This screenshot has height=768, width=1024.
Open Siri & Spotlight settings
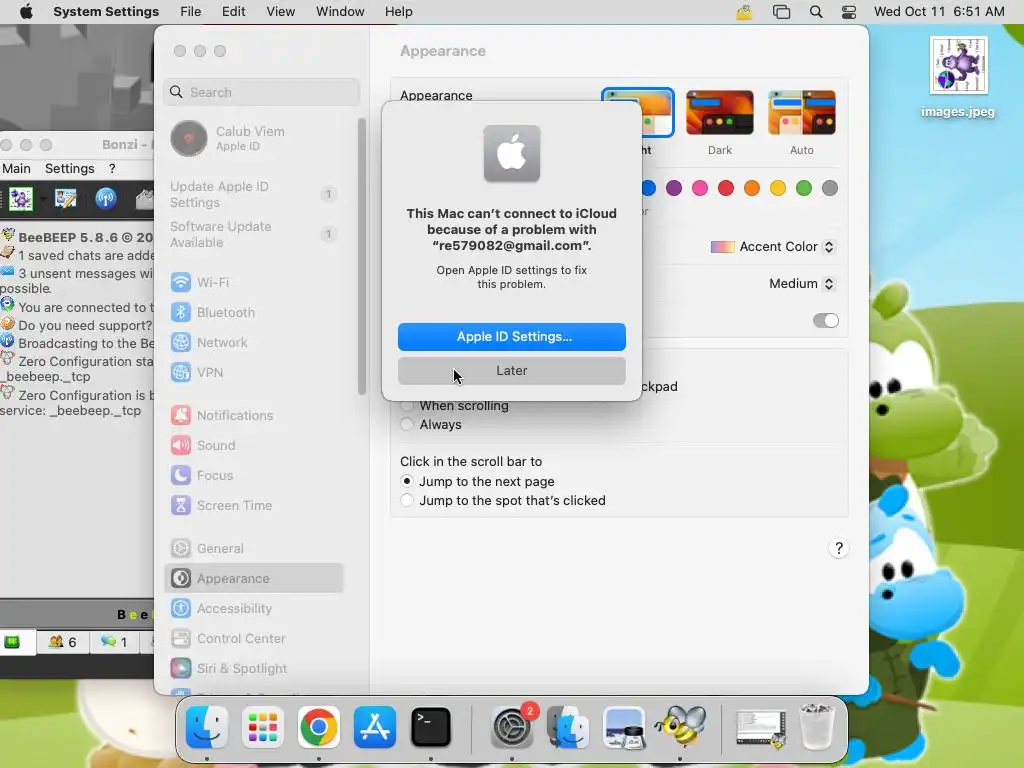[253, 669]
